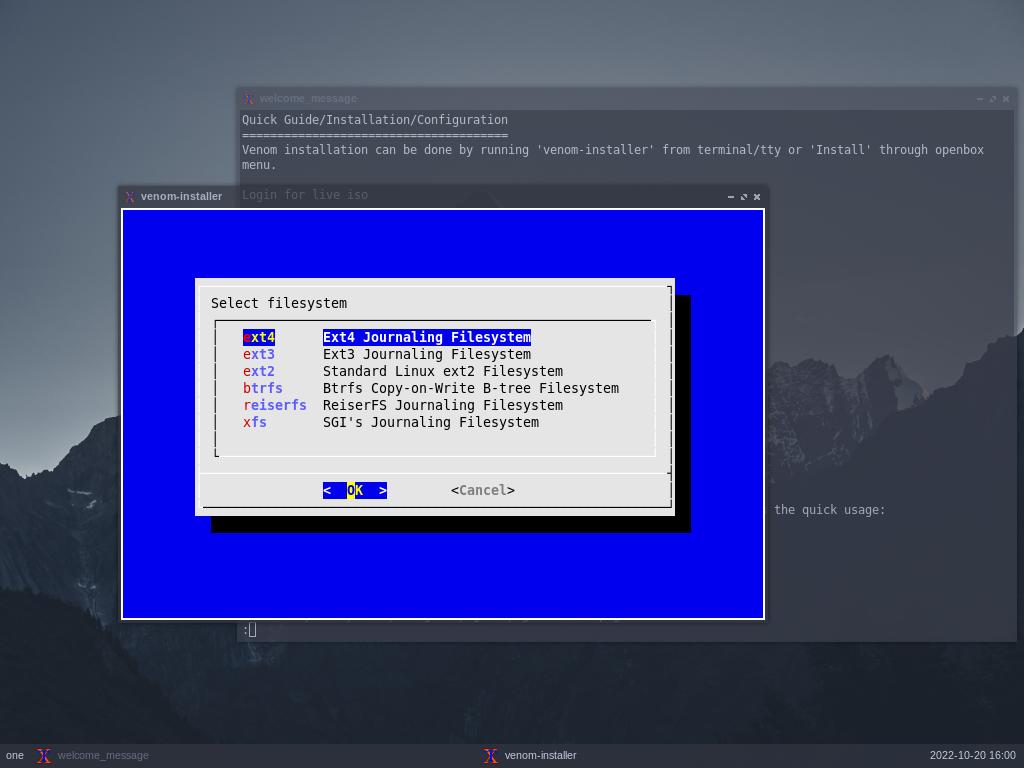Select the ext4 filesystem tag
The height and width of the screenshot is (768, 1024).
tap(259, 337)
